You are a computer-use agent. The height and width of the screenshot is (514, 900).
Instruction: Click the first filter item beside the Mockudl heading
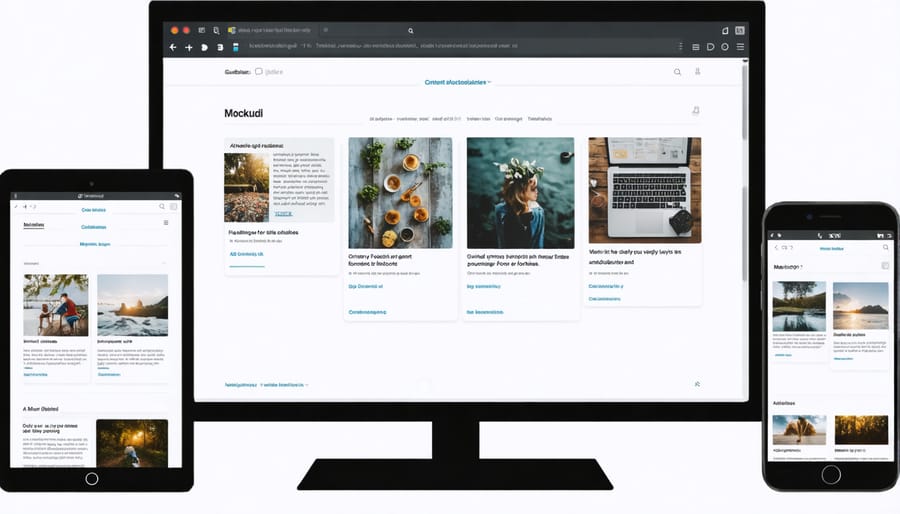(381, 119)
